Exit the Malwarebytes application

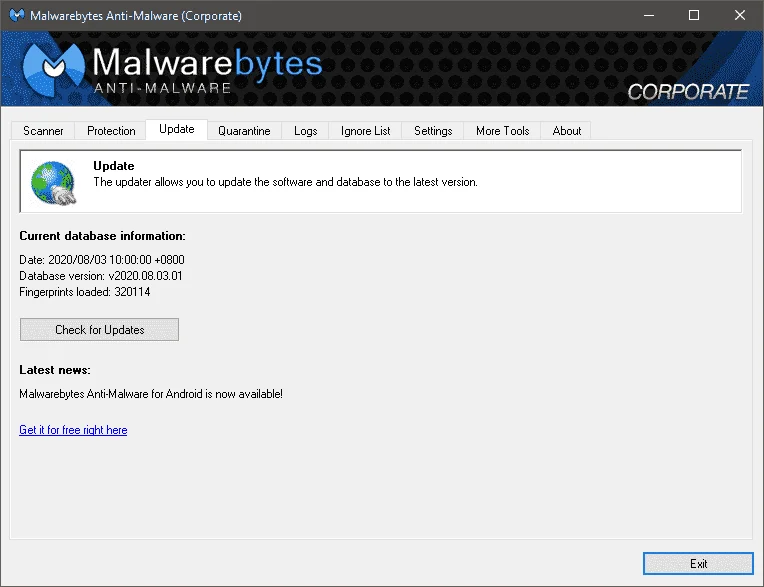click(698, 564)
